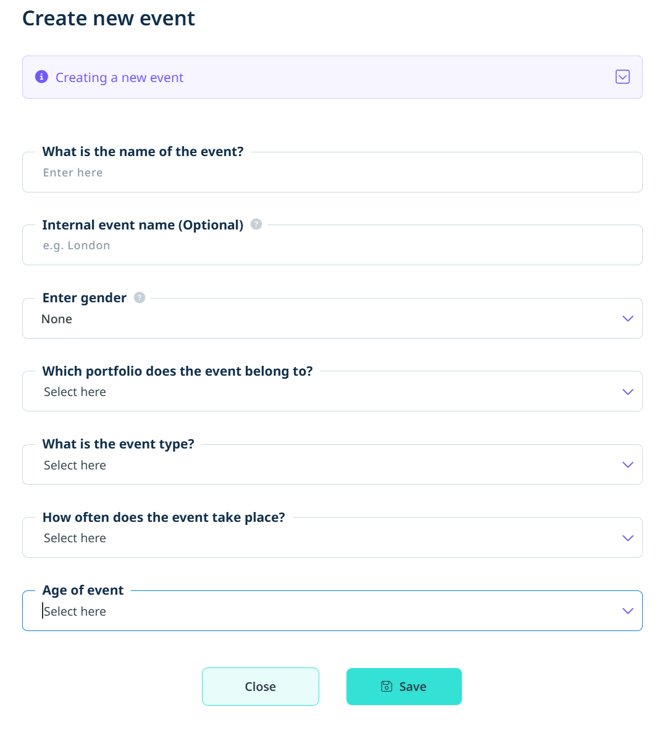Click the gender field chevron arrow
670x731 pixels.
click(x=628, y=319)
